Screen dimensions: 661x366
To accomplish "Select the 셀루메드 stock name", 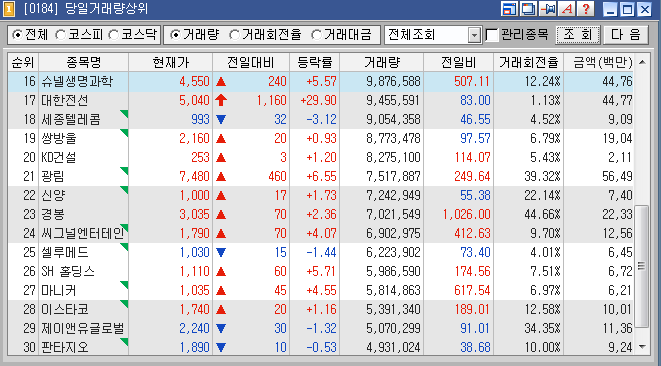I will point(65,252).
